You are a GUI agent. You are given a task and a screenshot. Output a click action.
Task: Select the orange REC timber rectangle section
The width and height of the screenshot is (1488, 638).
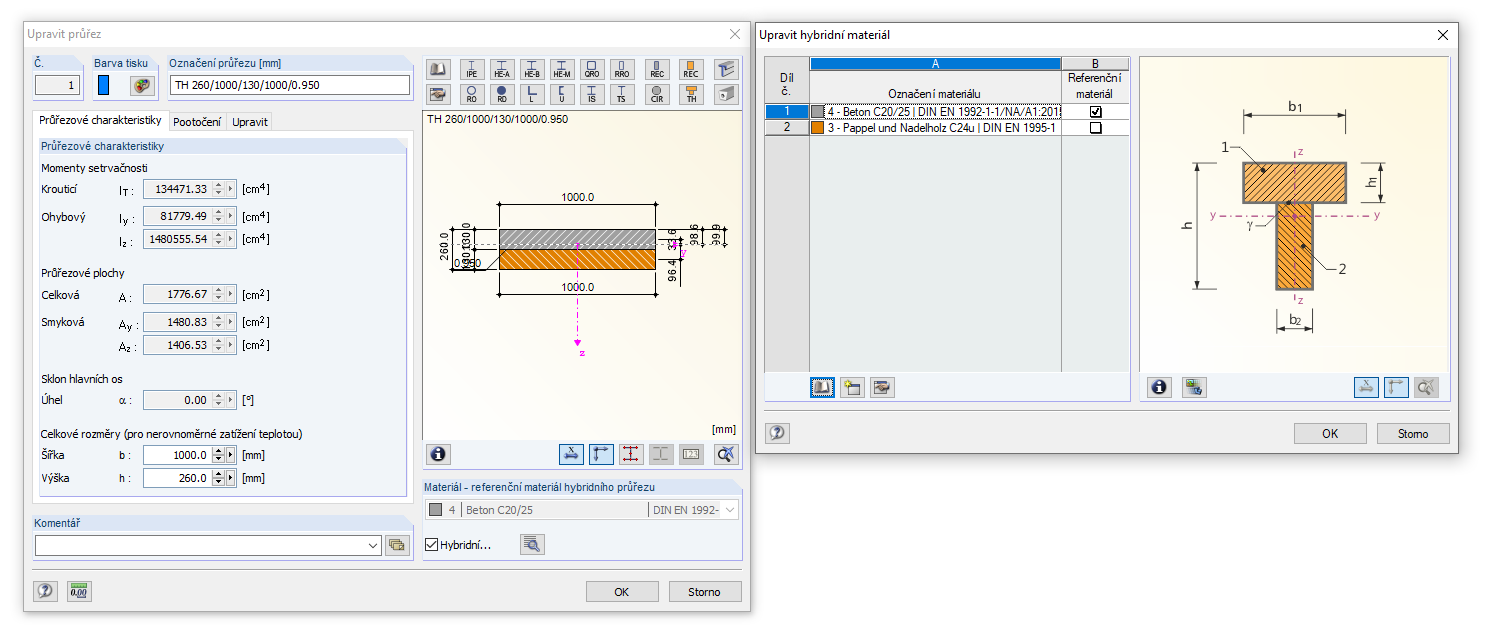tap(691, 69)
